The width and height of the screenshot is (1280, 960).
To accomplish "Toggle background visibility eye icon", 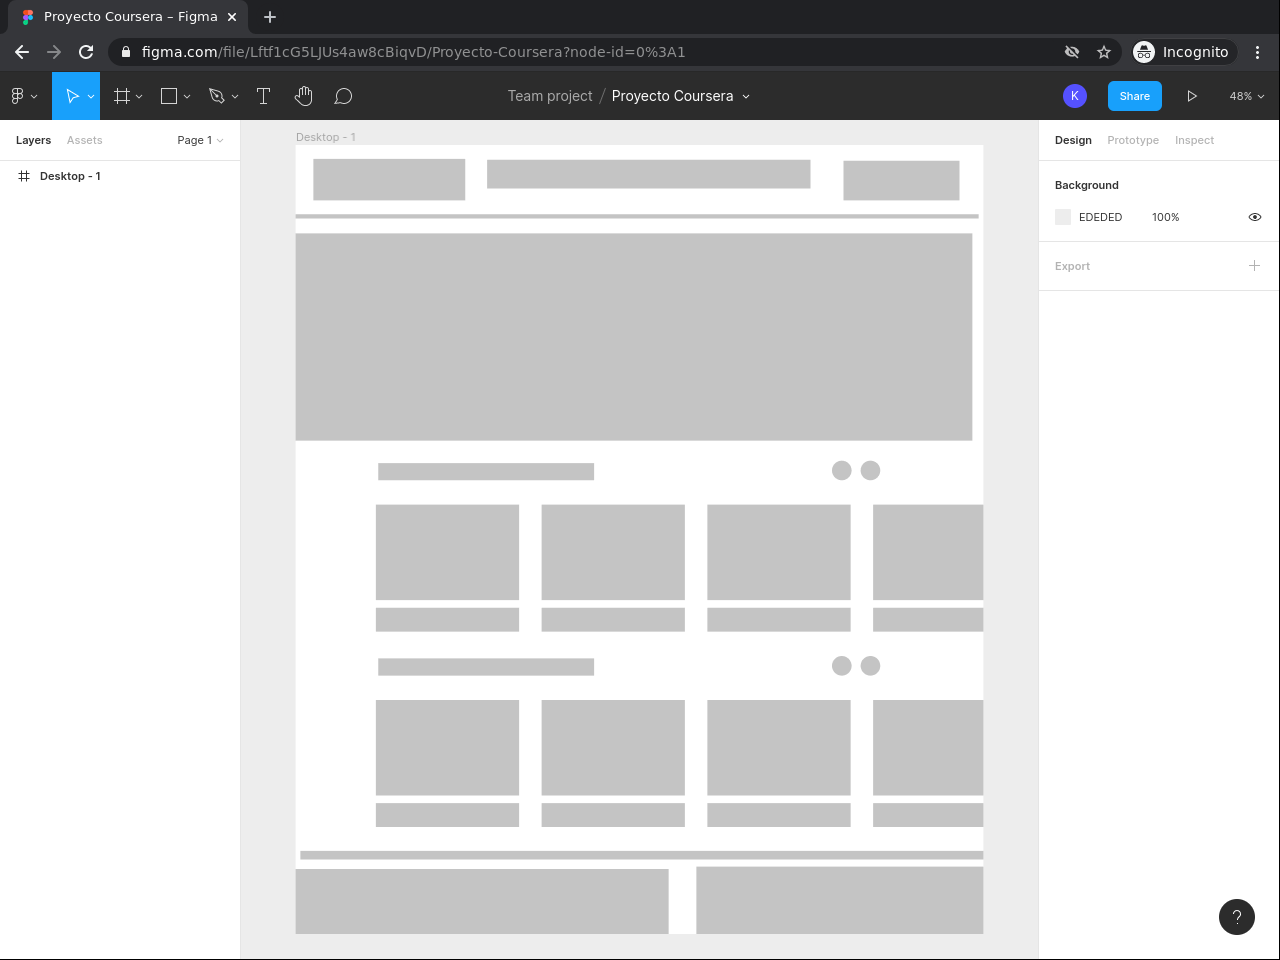I will 1255,217.
